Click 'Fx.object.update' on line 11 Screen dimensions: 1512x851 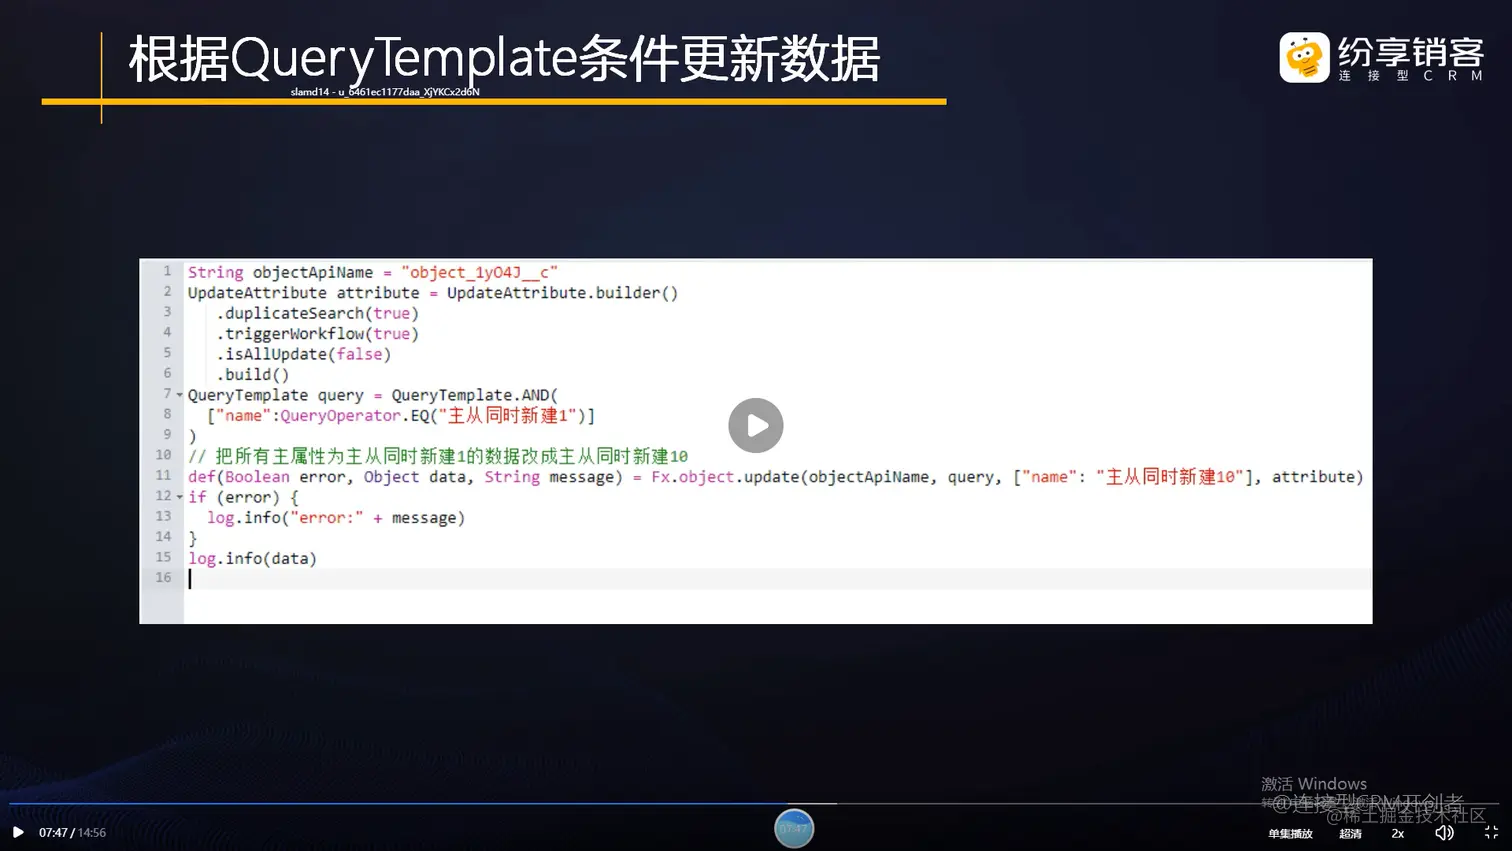point(725,477)
